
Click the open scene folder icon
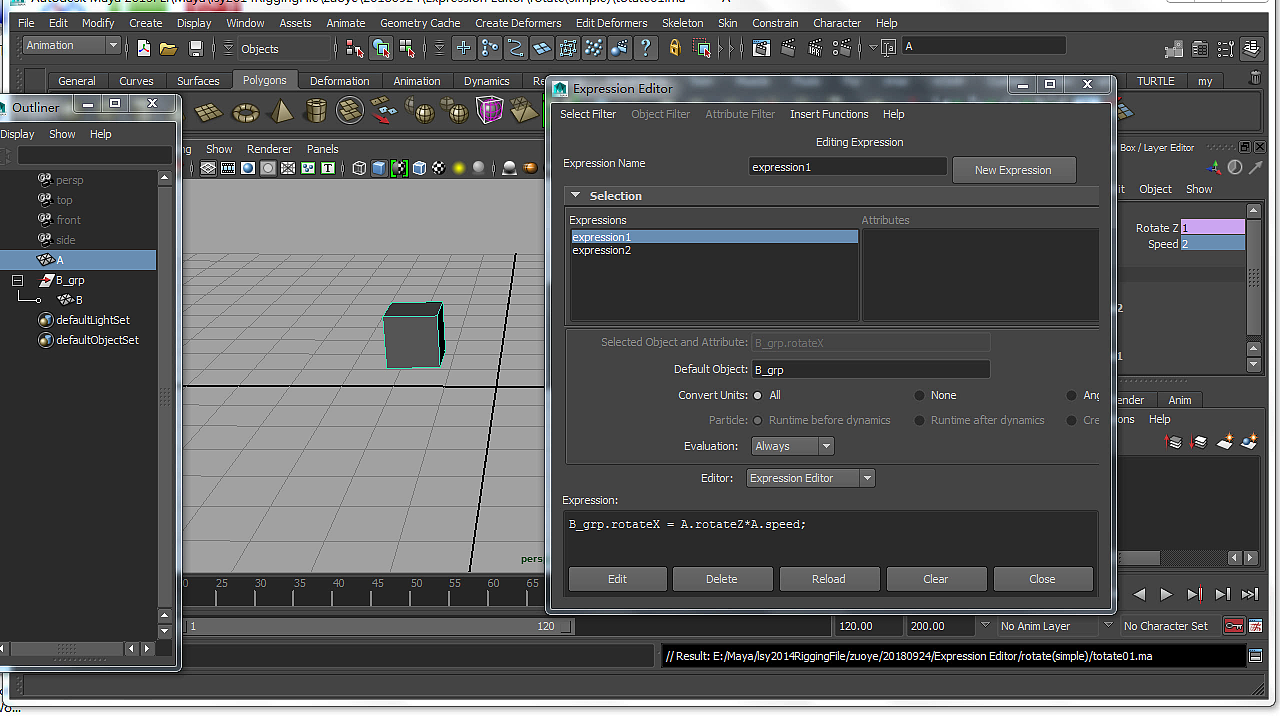tap(168, 48)
